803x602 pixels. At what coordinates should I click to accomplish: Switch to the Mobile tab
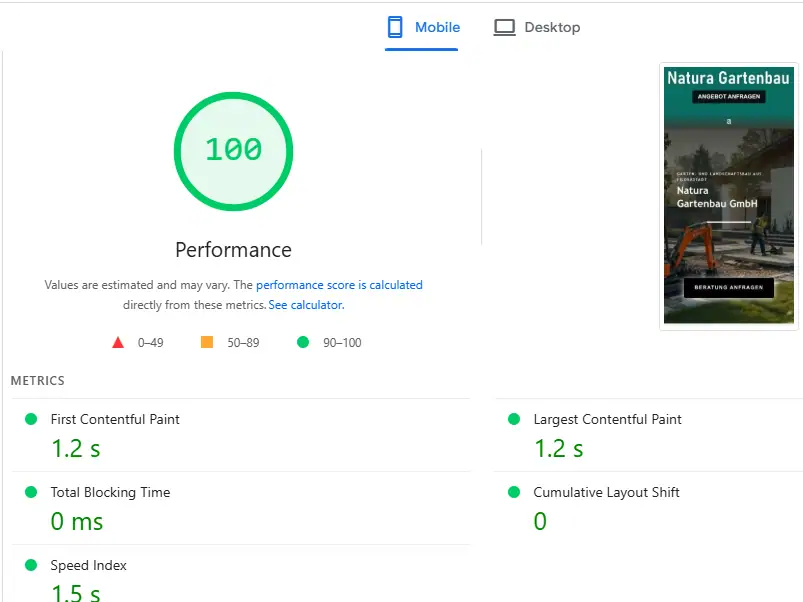point(423,27)
